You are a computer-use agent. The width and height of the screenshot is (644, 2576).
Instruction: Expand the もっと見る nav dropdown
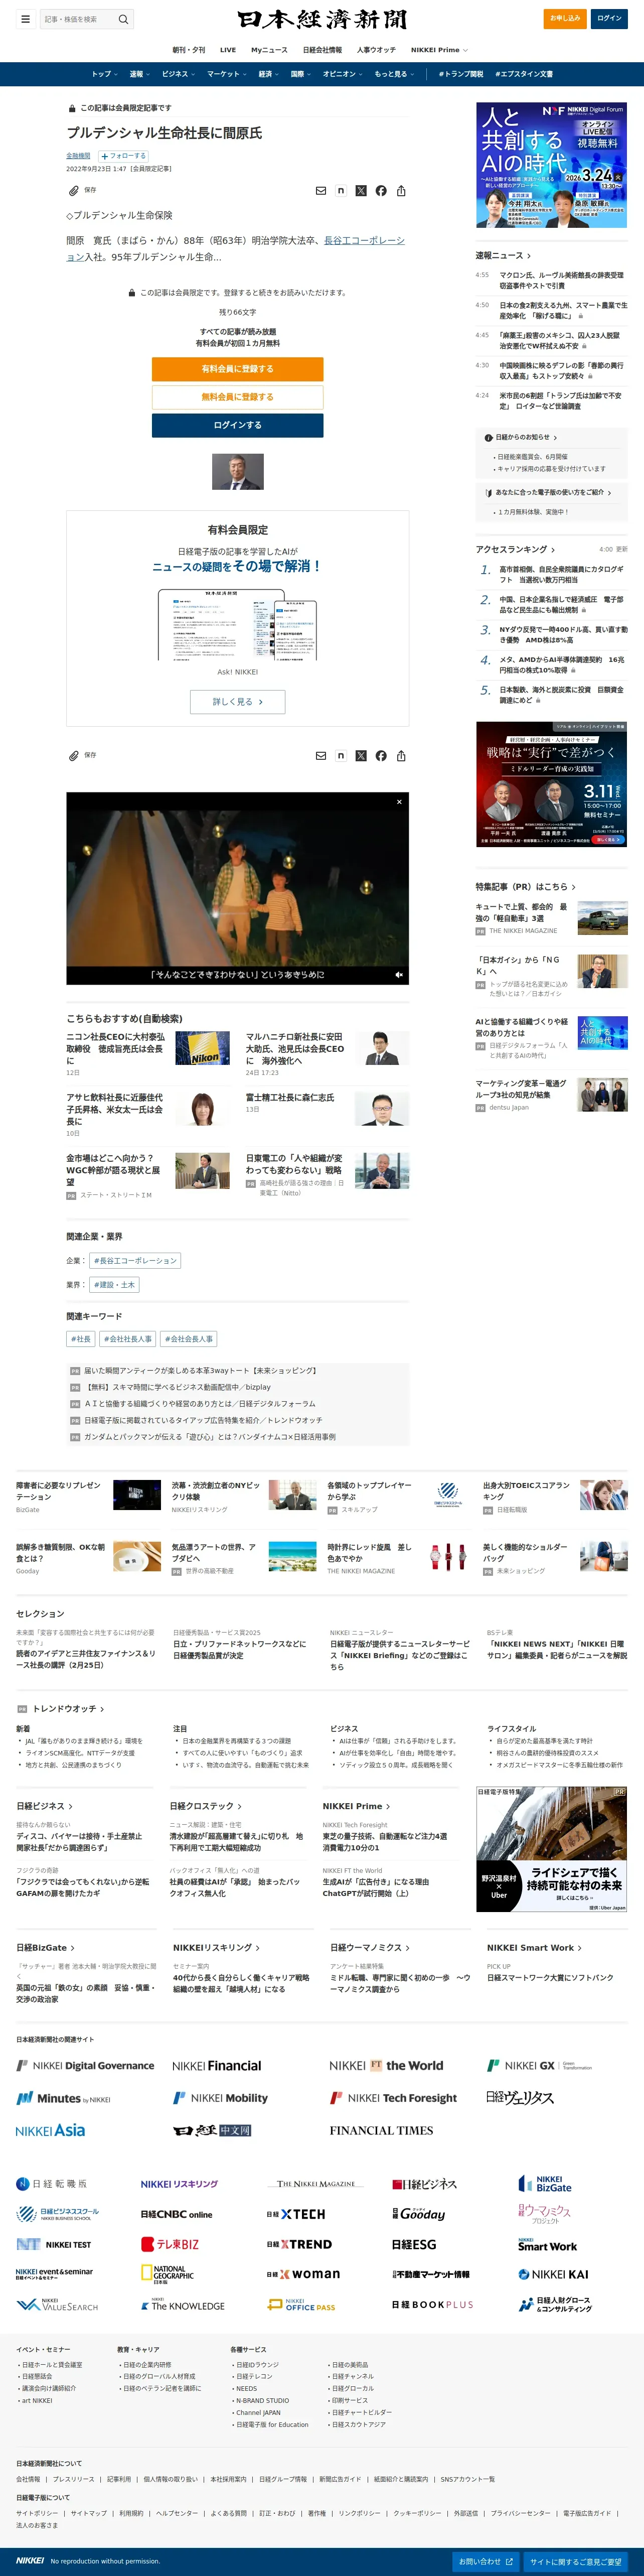[x=394, y=74]
